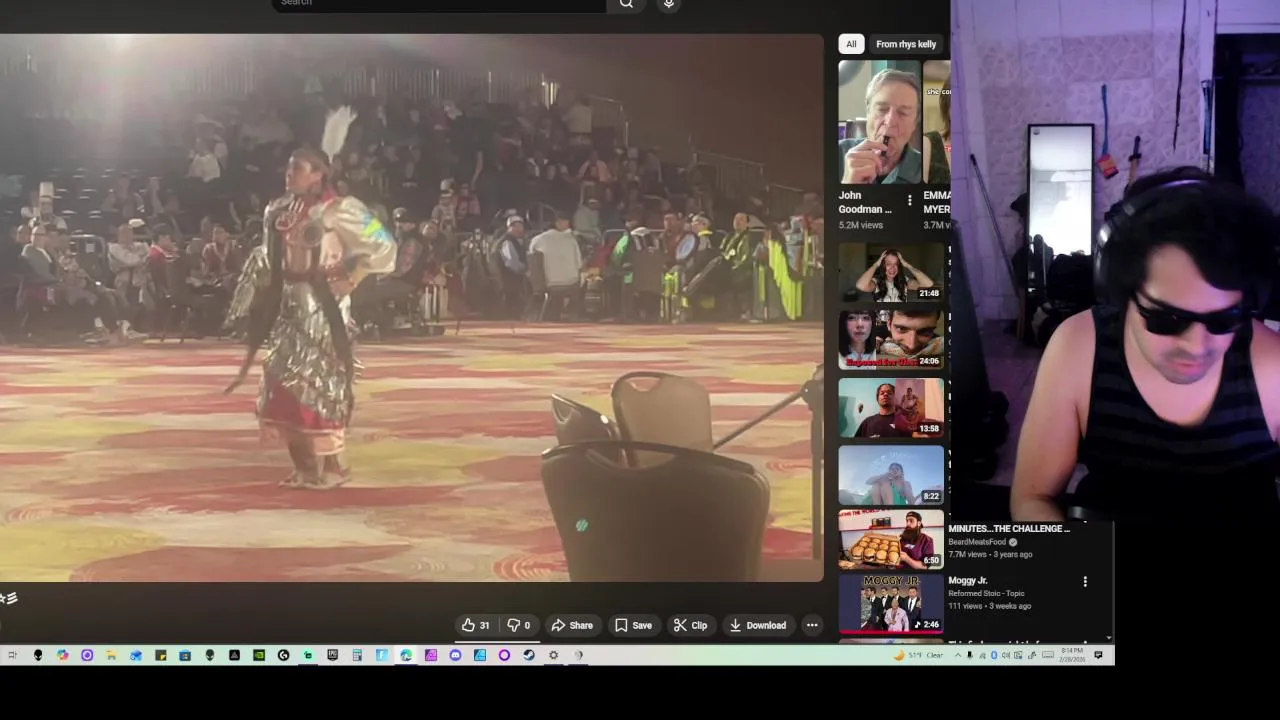
Task: Open the BeardMeatsFood 6:50 burger thumbnail
Action: tap(891, 539)
